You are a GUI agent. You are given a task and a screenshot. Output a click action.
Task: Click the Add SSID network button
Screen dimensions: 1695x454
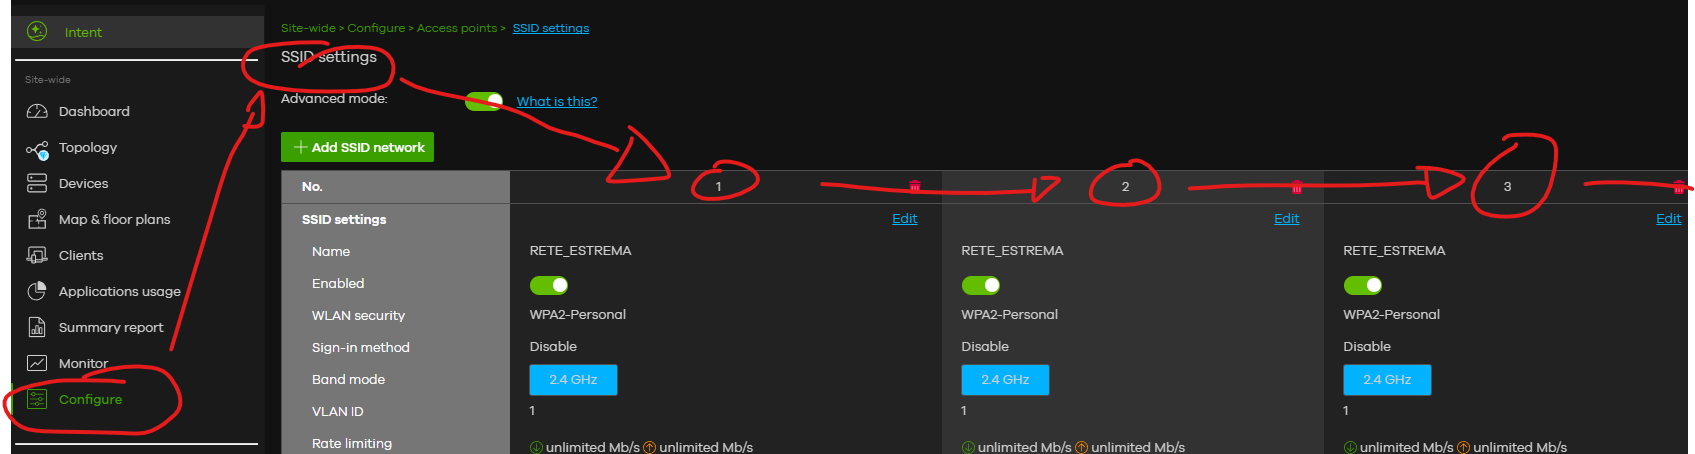point(357,147)
